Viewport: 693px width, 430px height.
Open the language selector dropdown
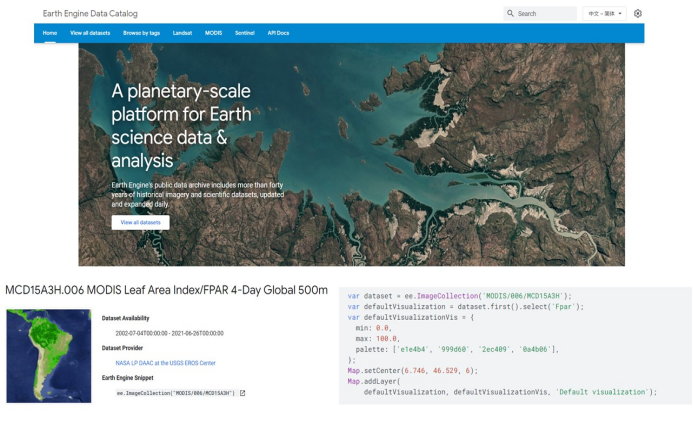(x=604, y=13)
